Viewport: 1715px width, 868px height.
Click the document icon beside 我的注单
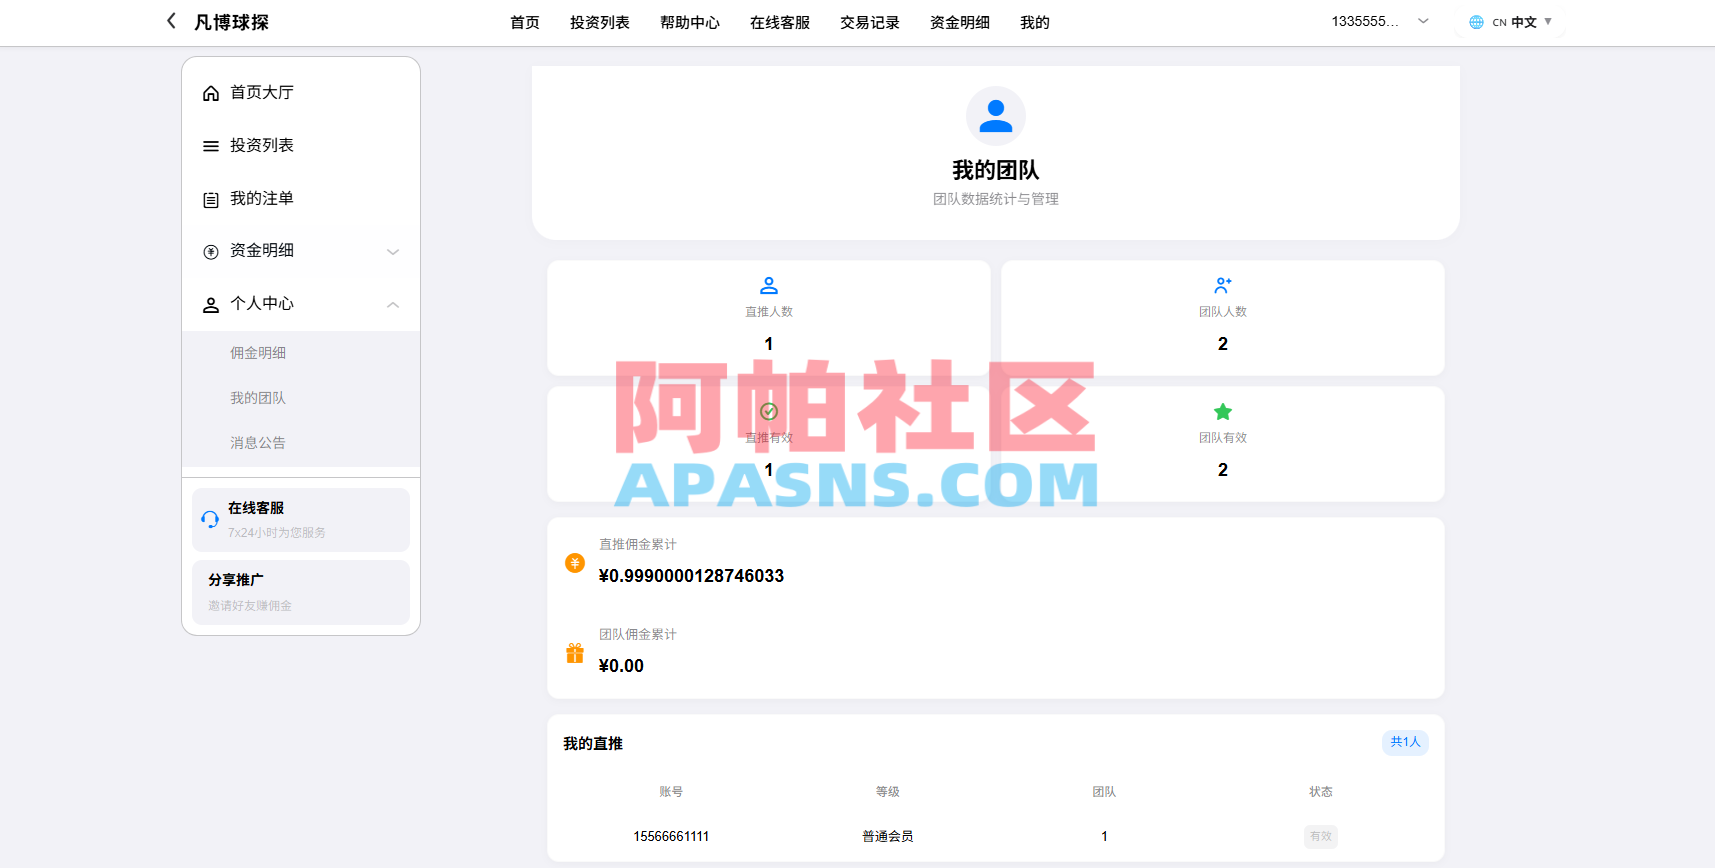tap(211, 200)
